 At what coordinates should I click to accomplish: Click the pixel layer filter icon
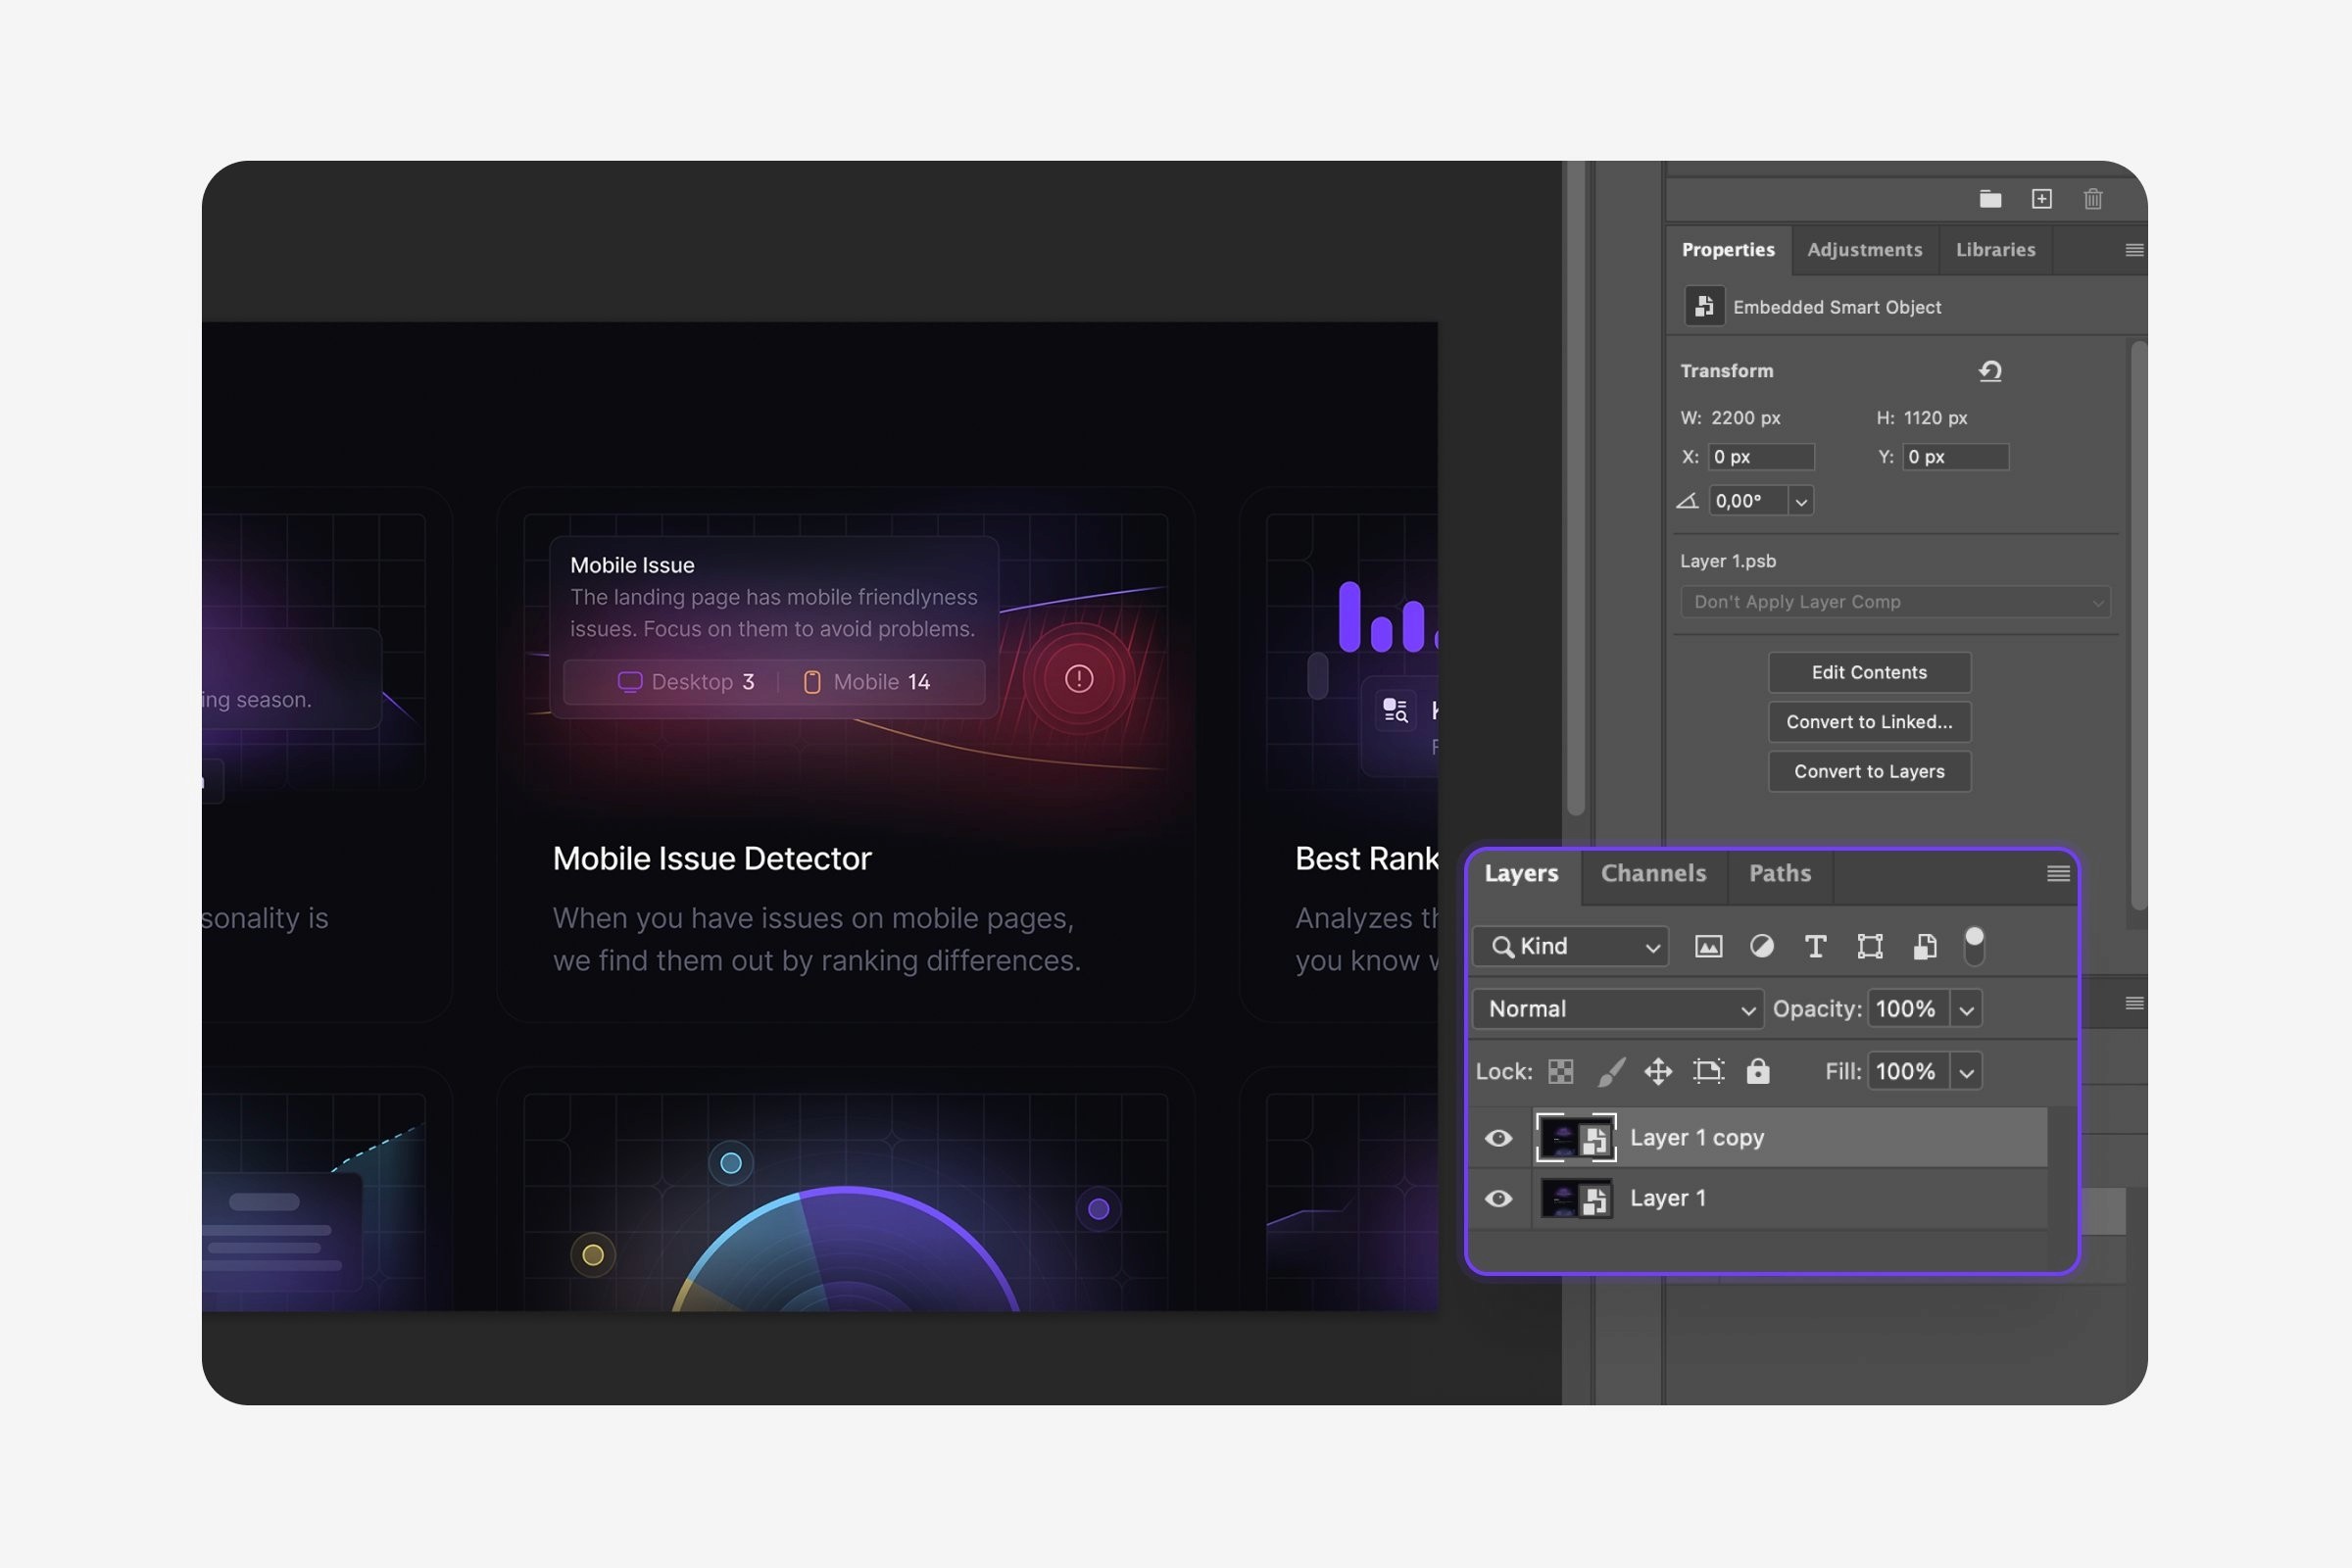point(1708,946)
